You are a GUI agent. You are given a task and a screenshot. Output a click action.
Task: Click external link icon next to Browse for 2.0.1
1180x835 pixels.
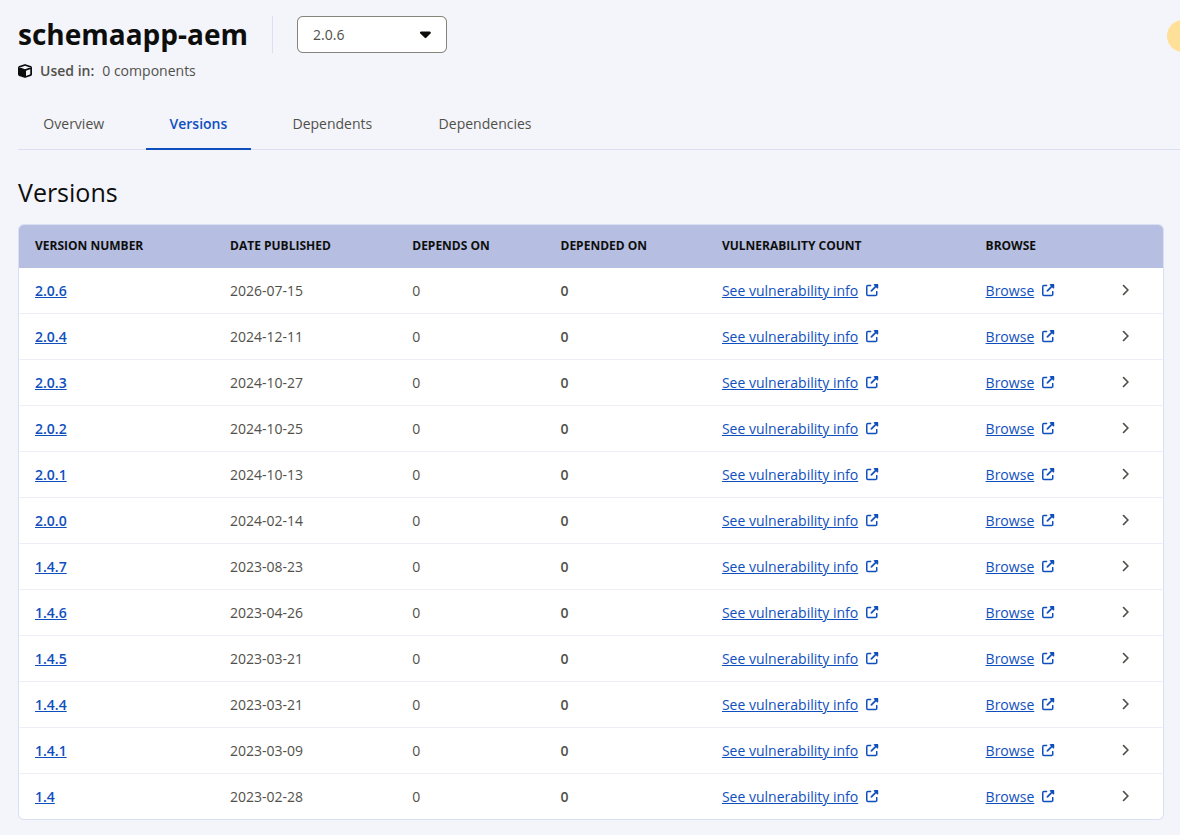pyautogui.click(x=1048, y=474)
